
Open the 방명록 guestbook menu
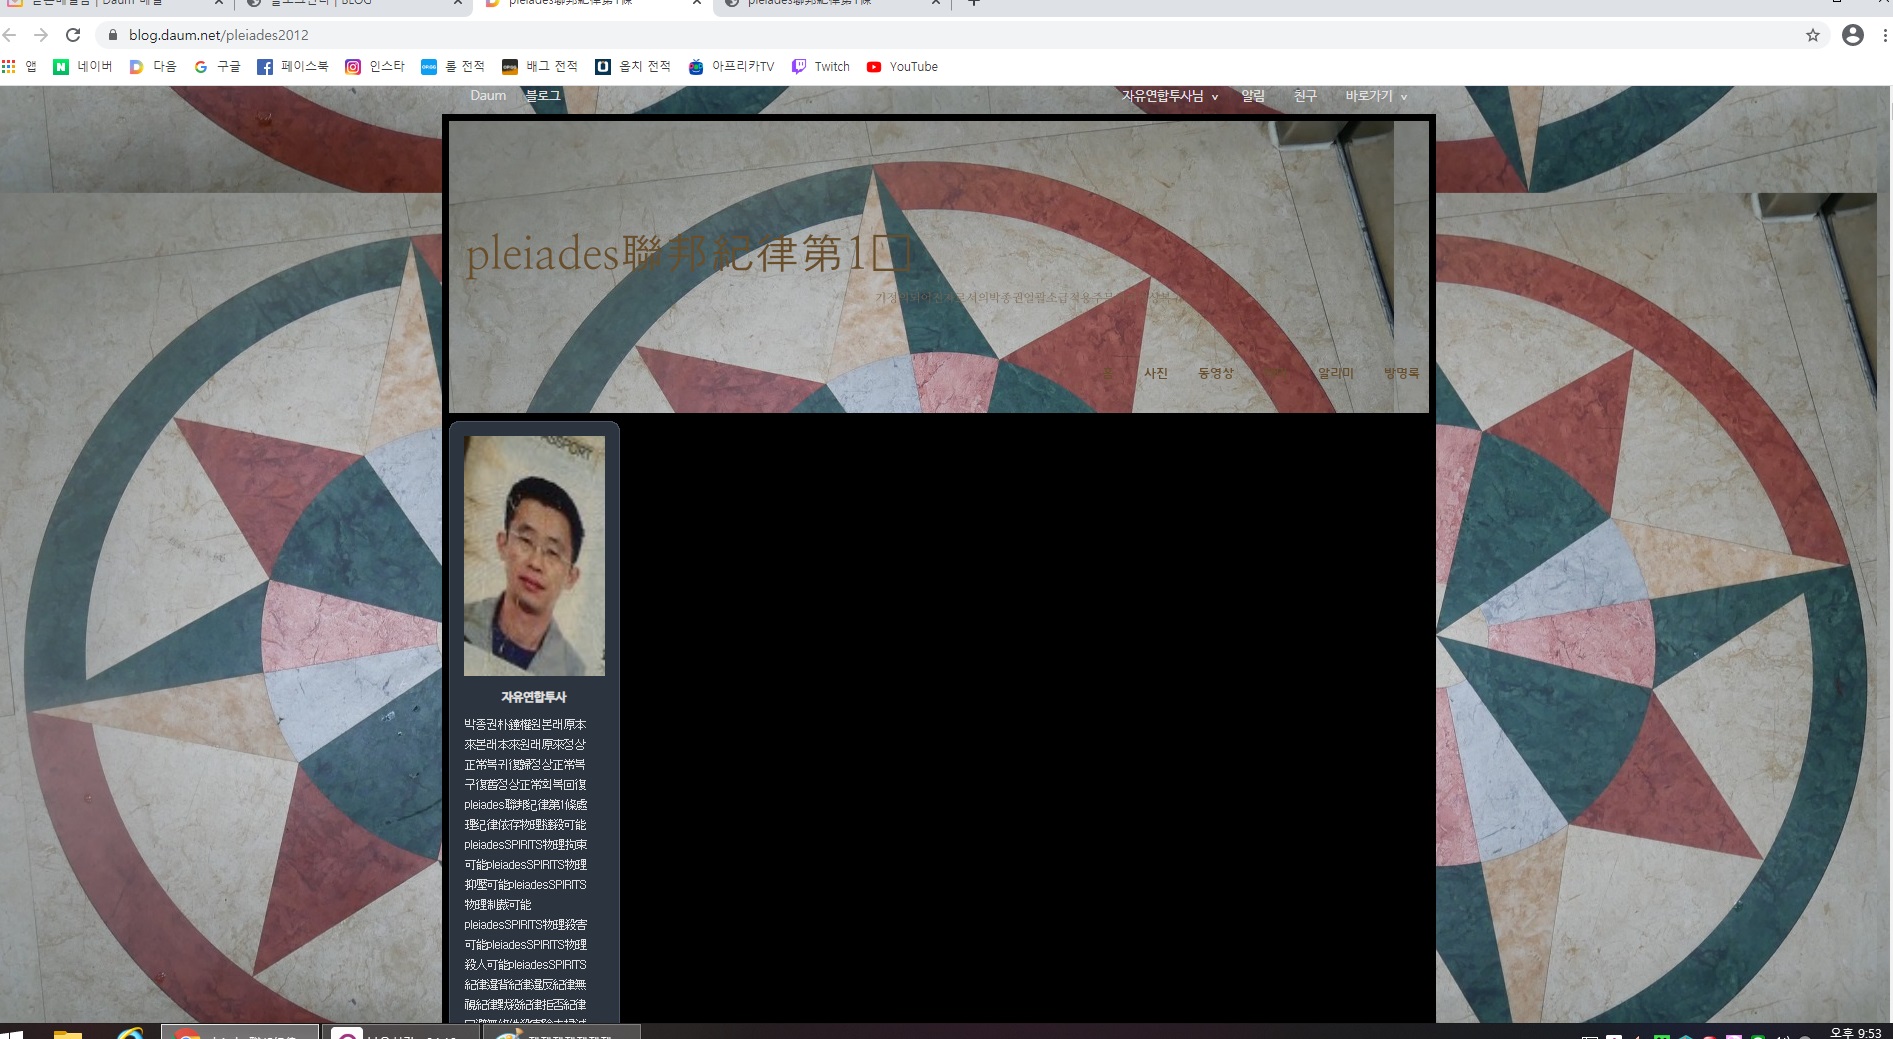pyautogui.click(x=1401, y=373)
